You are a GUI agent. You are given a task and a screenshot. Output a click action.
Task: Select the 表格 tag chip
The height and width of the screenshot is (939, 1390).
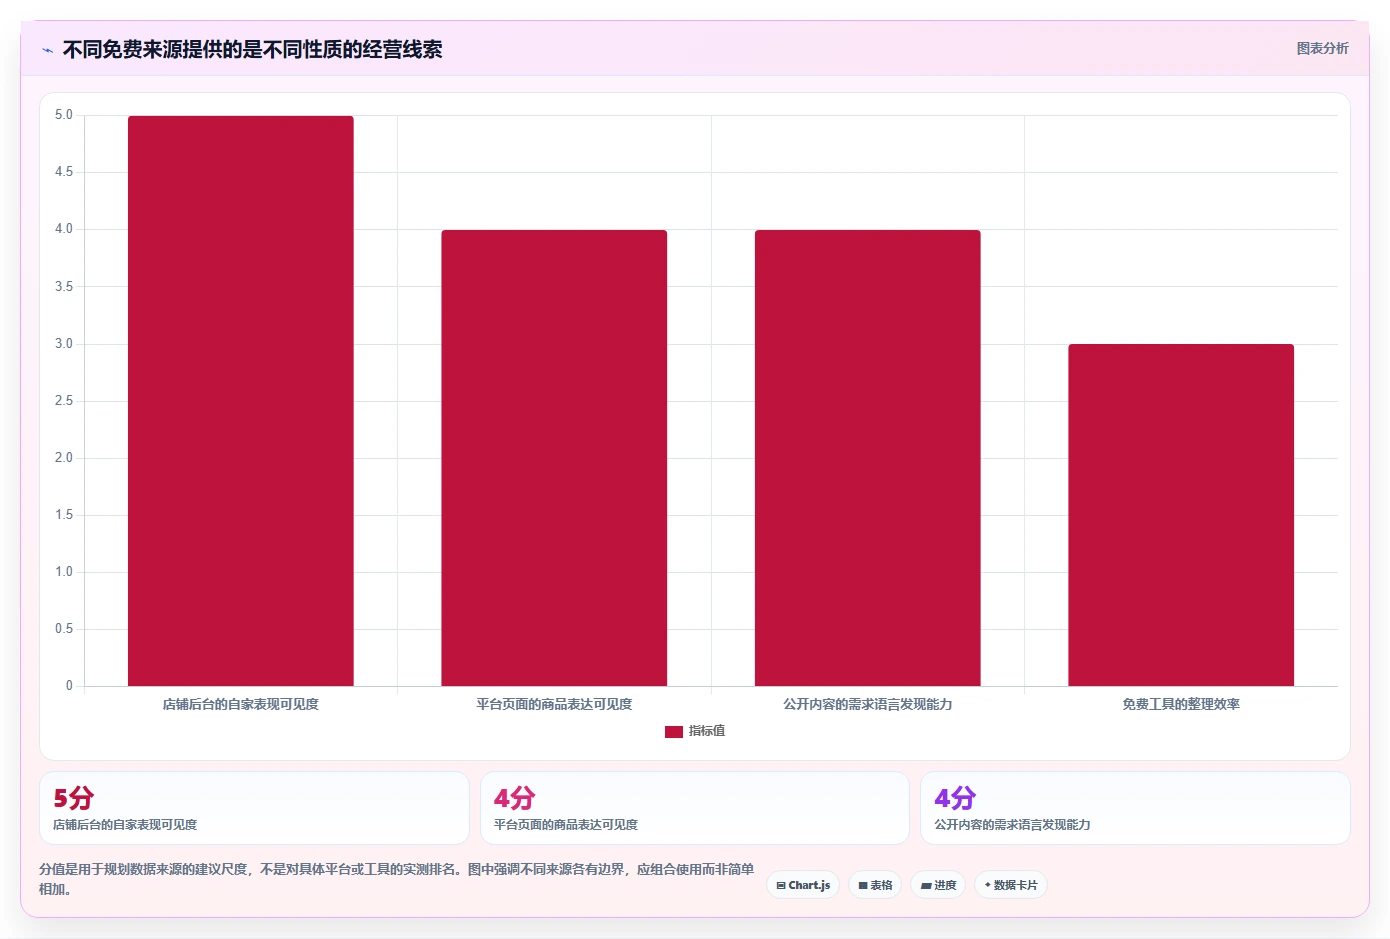tap(875, 885)
